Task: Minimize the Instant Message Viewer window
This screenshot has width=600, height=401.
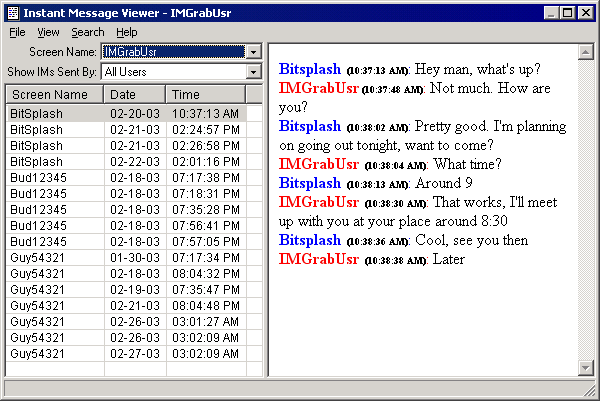Action: click(551, 13)
